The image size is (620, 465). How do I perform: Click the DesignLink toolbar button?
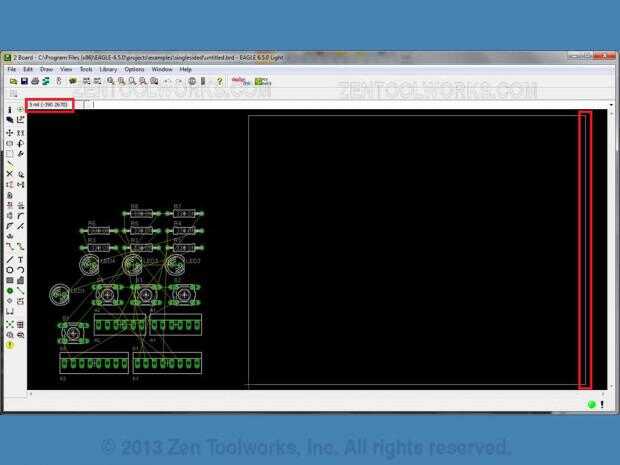tap(241, 81)
